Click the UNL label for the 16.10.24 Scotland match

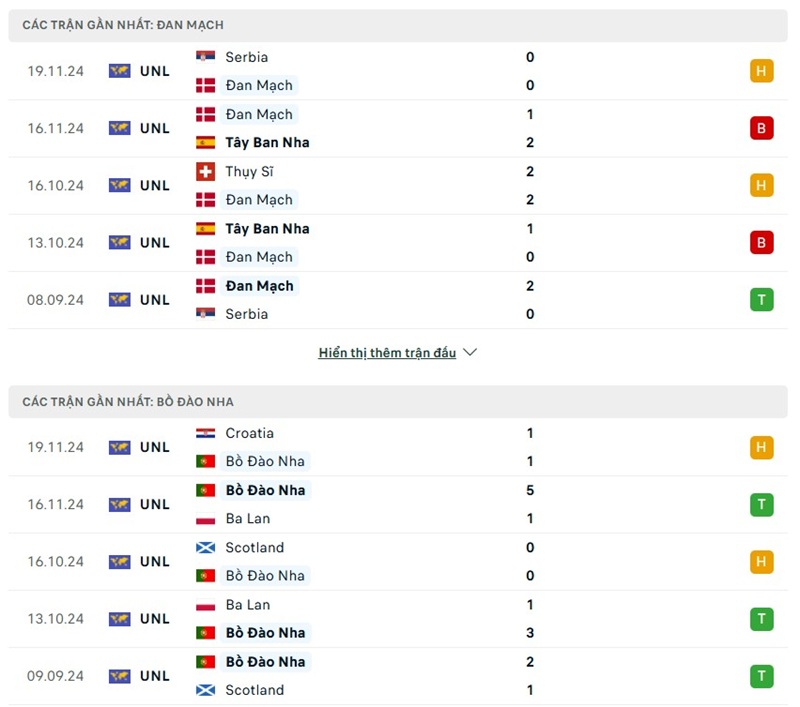pyautogui.click(x=155, y=561)
